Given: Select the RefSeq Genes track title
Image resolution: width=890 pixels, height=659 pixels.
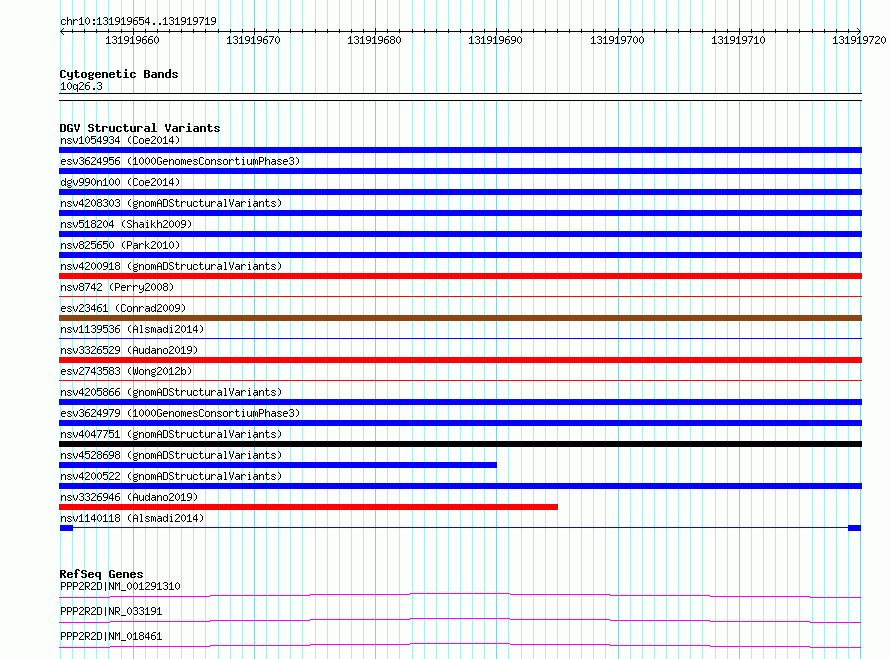Looking at the screenshot, I should point(101,574).
